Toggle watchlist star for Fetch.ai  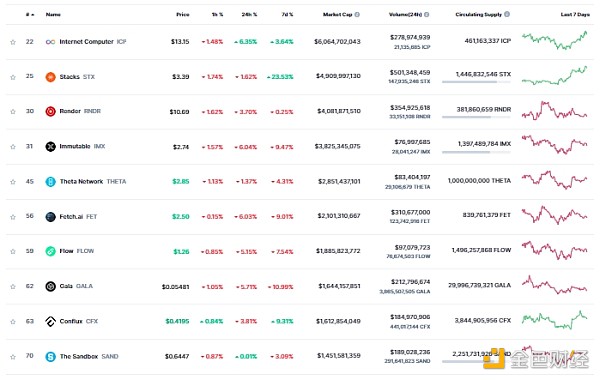coord(13,217)
